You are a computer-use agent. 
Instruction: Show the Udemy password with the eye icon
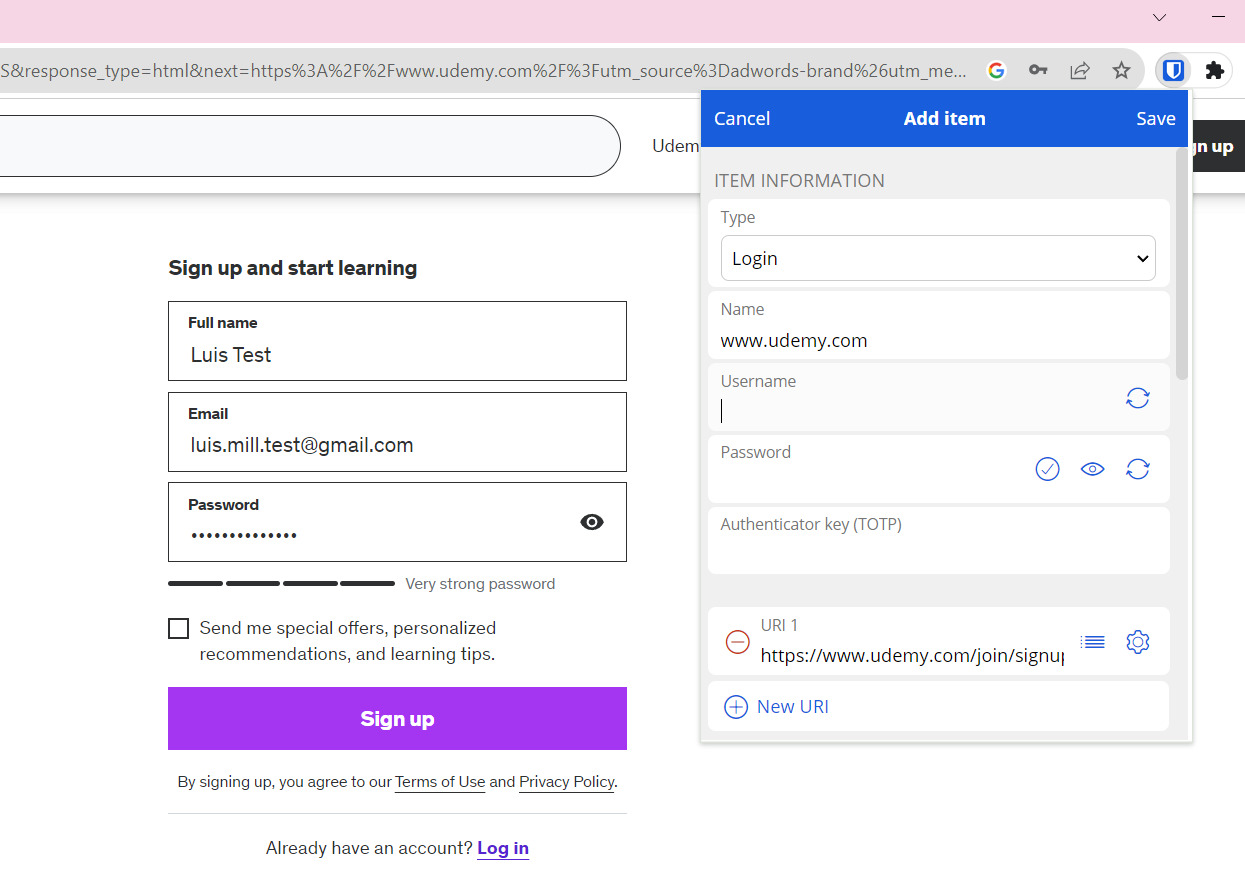pyautogui.click(x=592, y=522)
